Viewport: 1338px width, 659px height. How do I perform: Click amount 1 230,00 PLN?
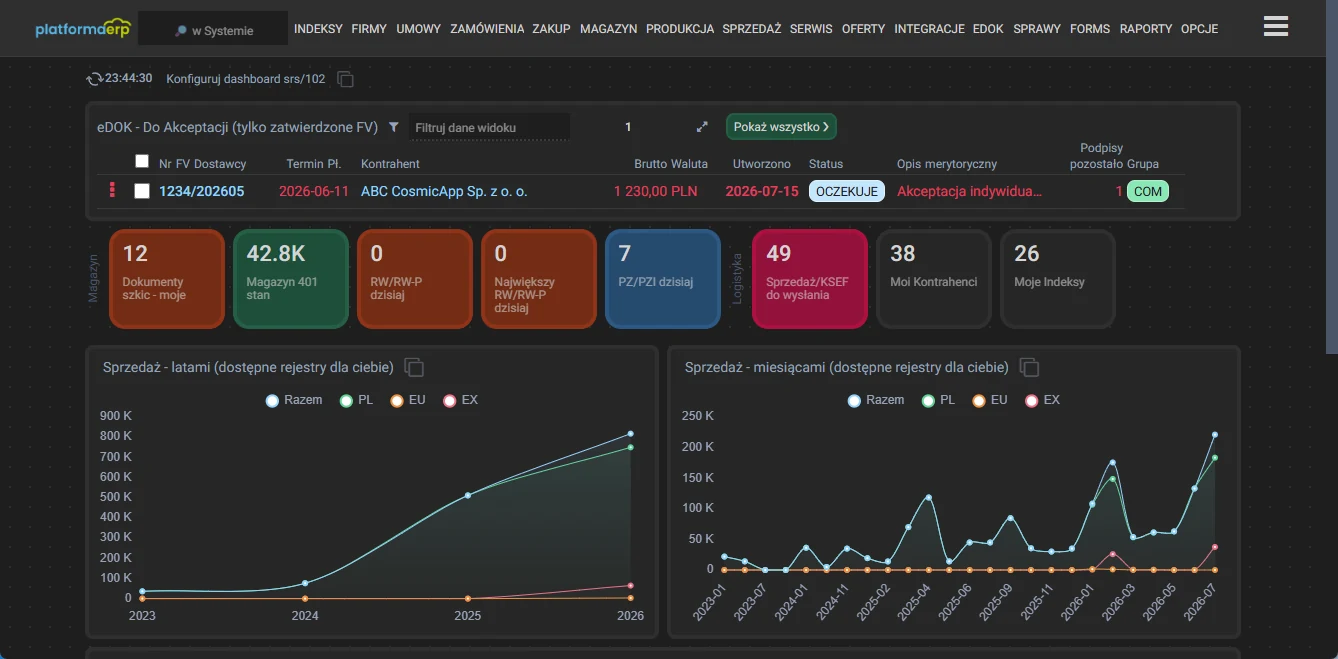(x=655, y=191)
